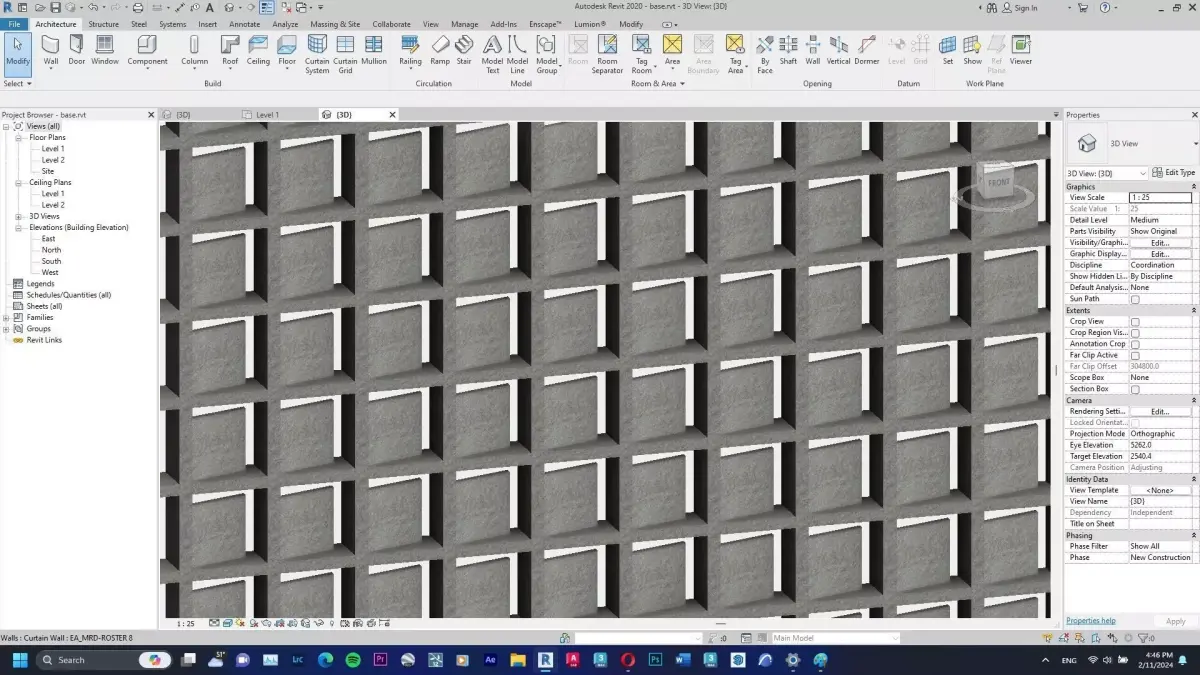Image resolution: width=1200 pixels, height=675 pixels.
Task: Choose the Model Group tool
Action: pos(546,54)
